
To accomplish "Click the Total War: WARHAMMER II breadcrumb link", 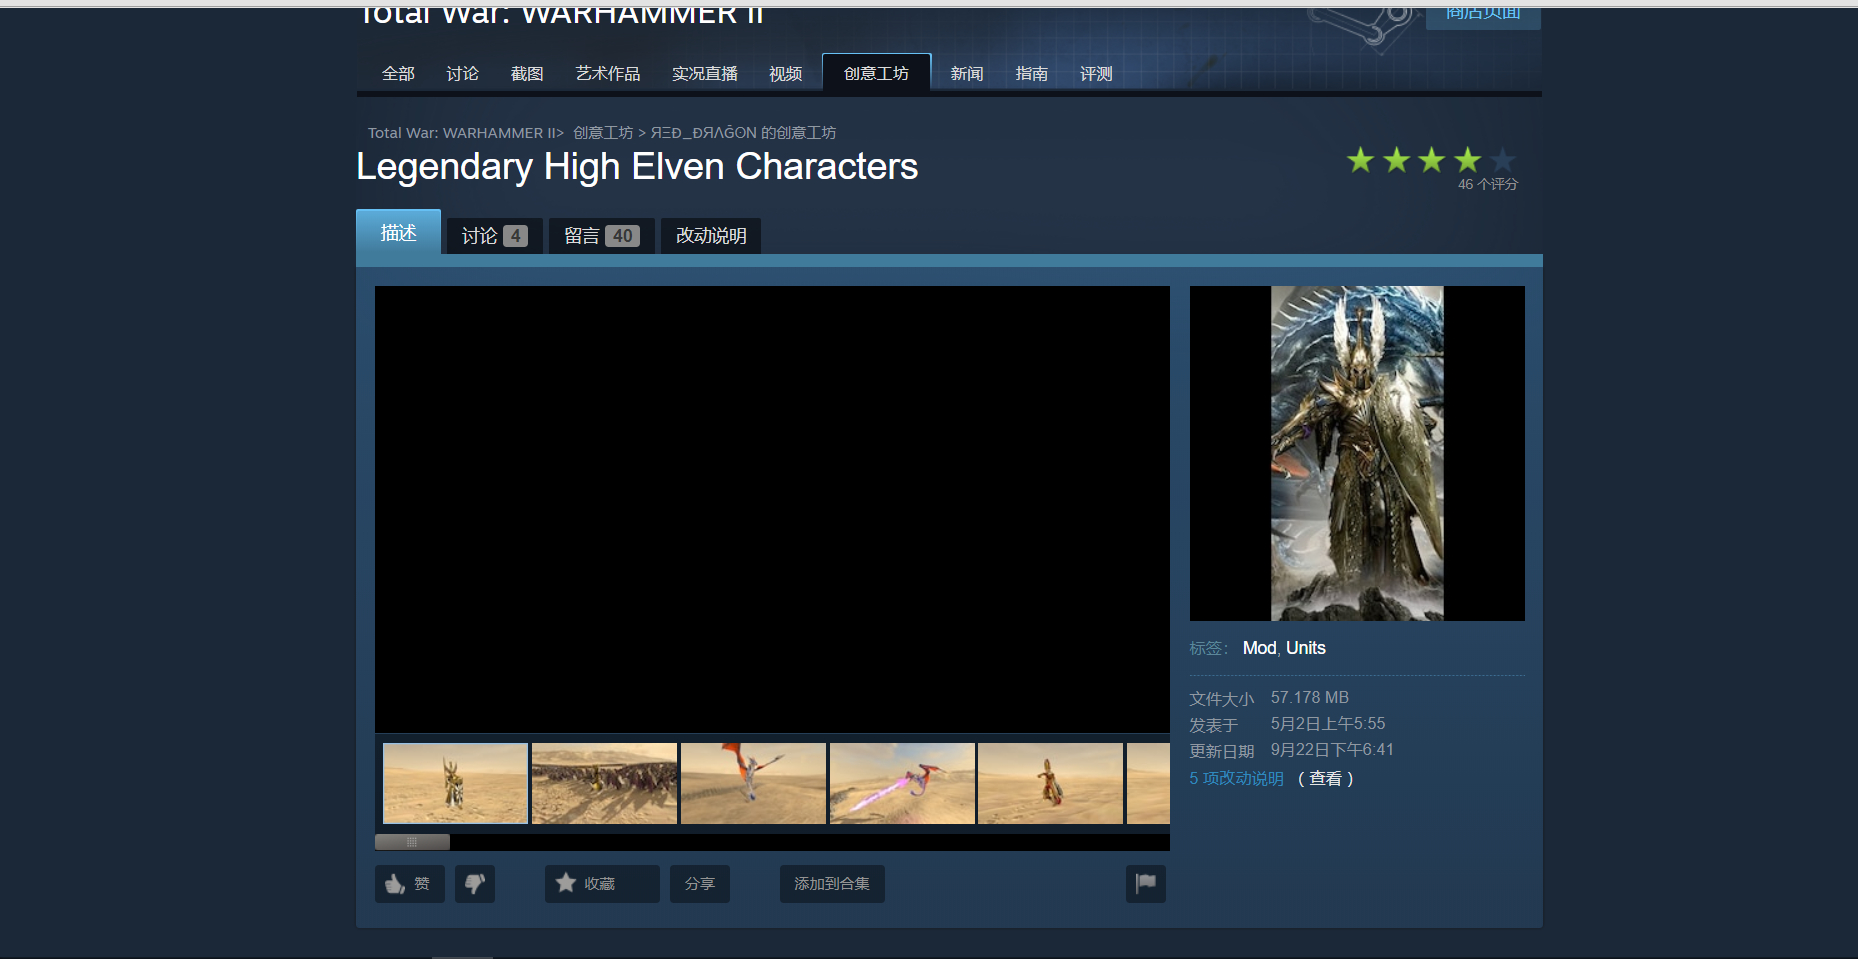I will [461, 133].
